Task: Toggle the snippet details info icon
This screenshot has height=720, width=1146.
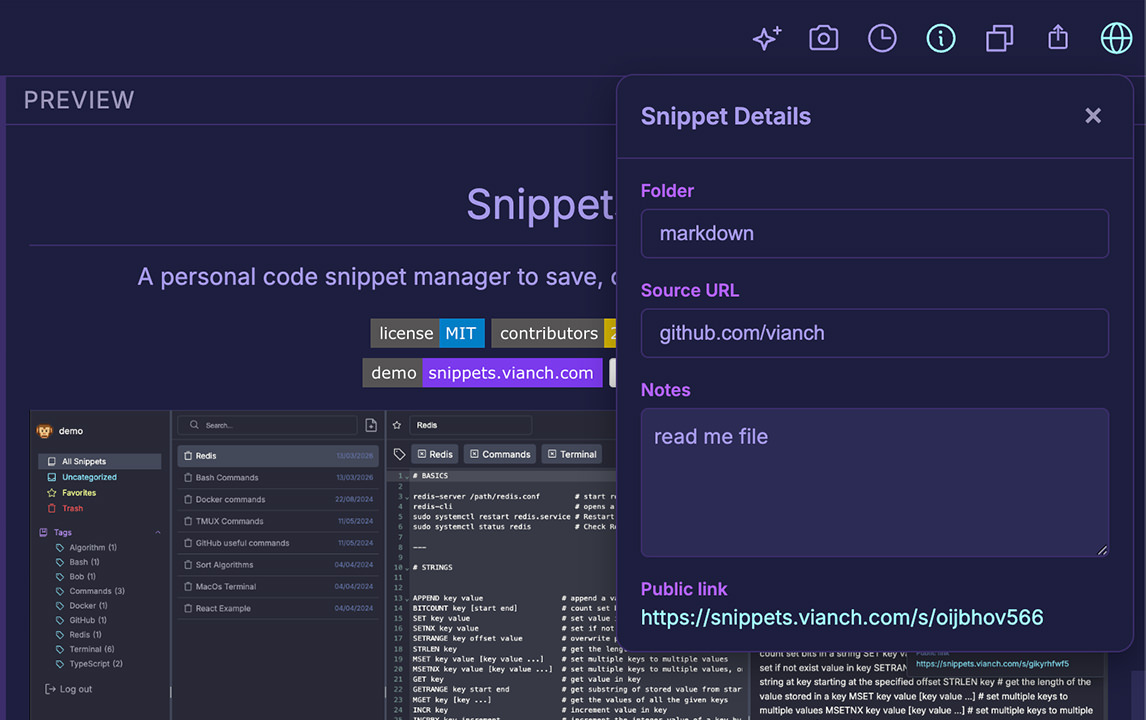Action: pyautogui.click(x=941, y=38)
